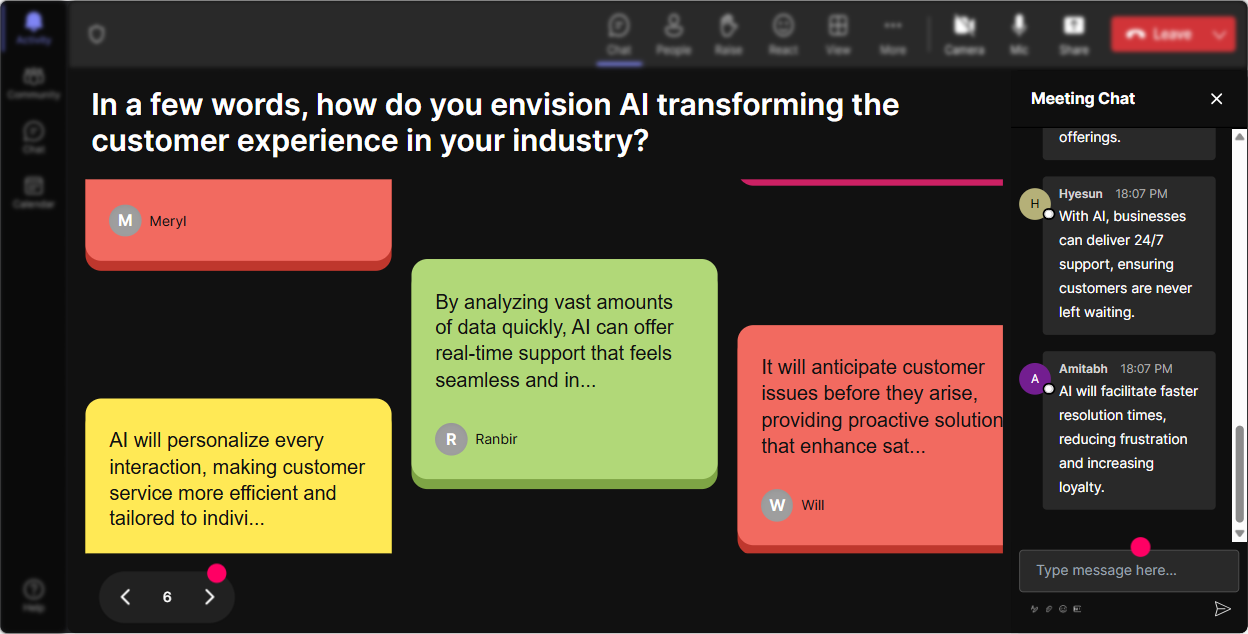Click Will's avatar on the red card

point(777,505)
